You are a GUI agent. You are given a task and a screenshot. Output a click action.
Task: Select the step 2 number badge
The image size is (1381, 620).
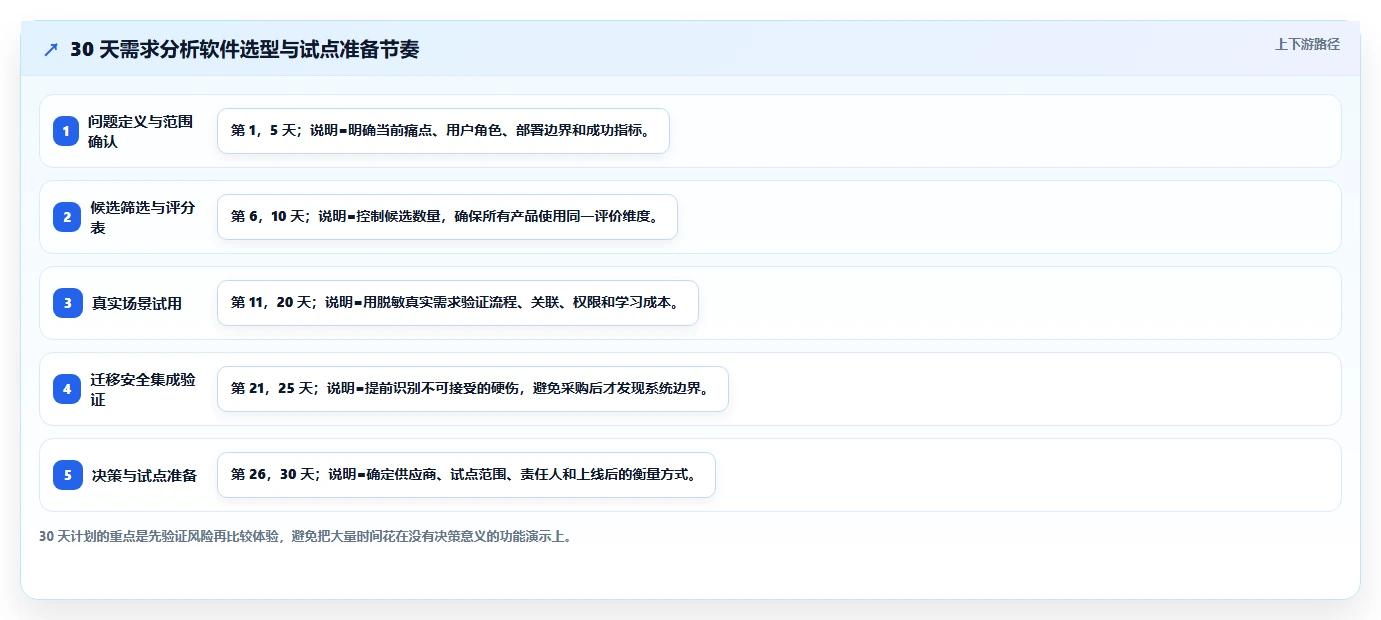click(x=67, y=217)
